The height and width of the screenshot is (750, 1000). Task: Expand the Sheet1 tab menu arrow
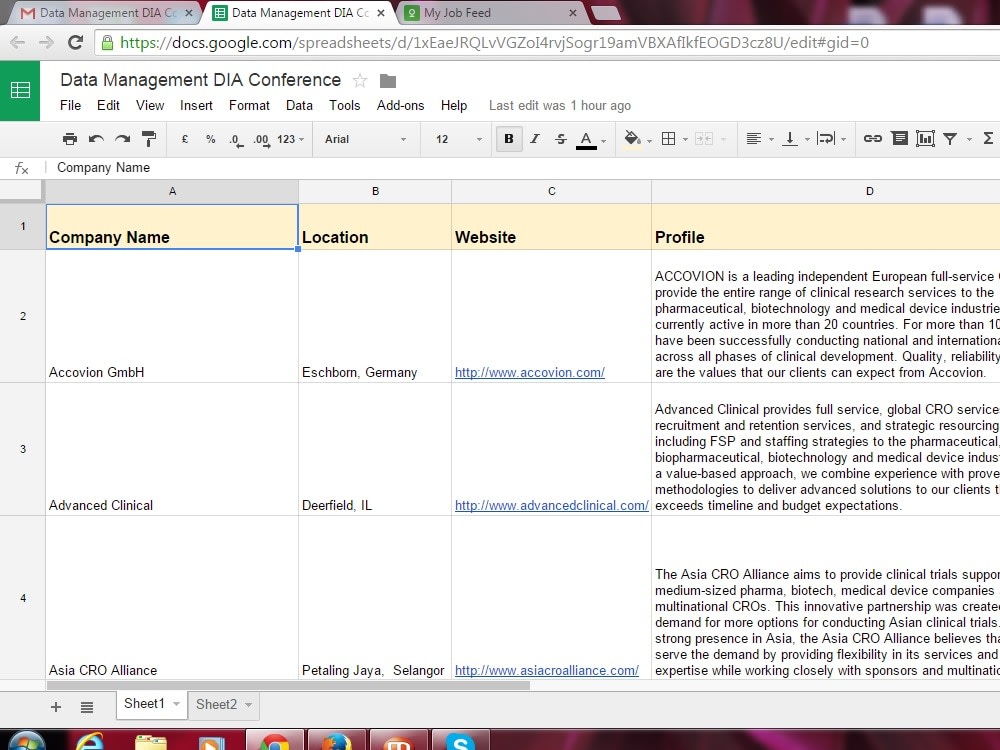[x=177, y=704]
